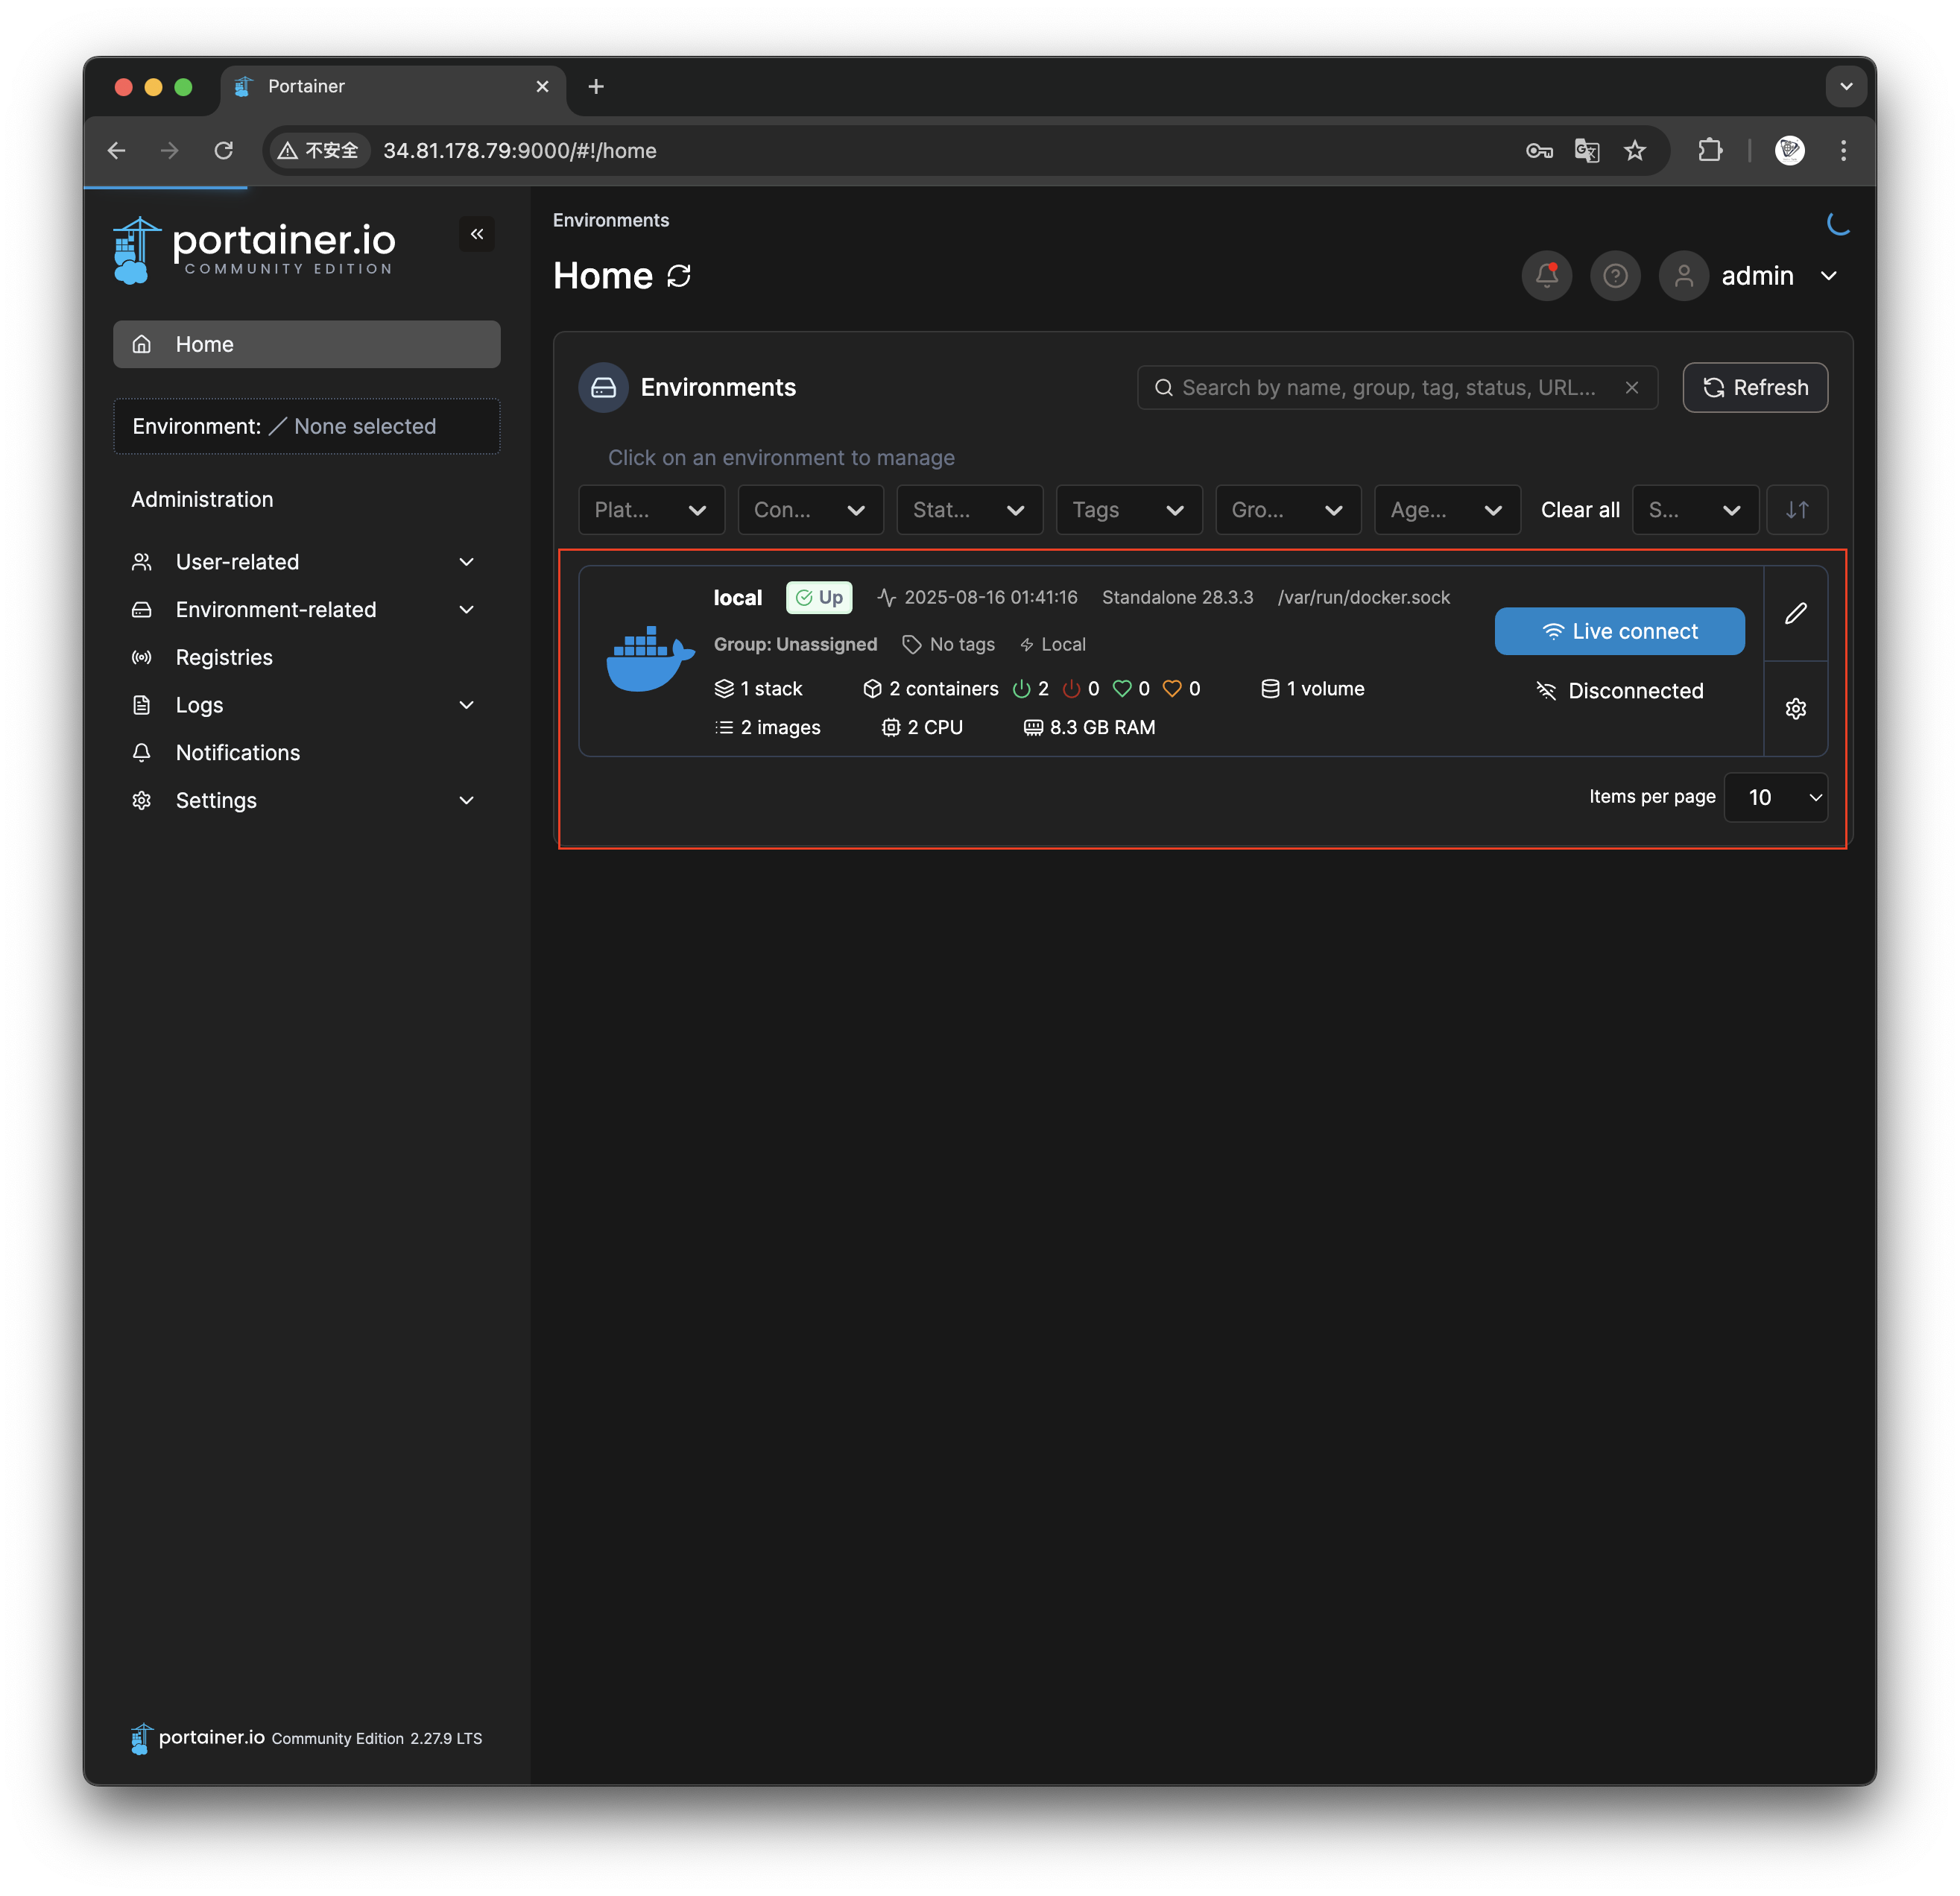Clear the environment search with X icon
This screenshot has height=1896, width=1960.
(x=1631, y=387)
